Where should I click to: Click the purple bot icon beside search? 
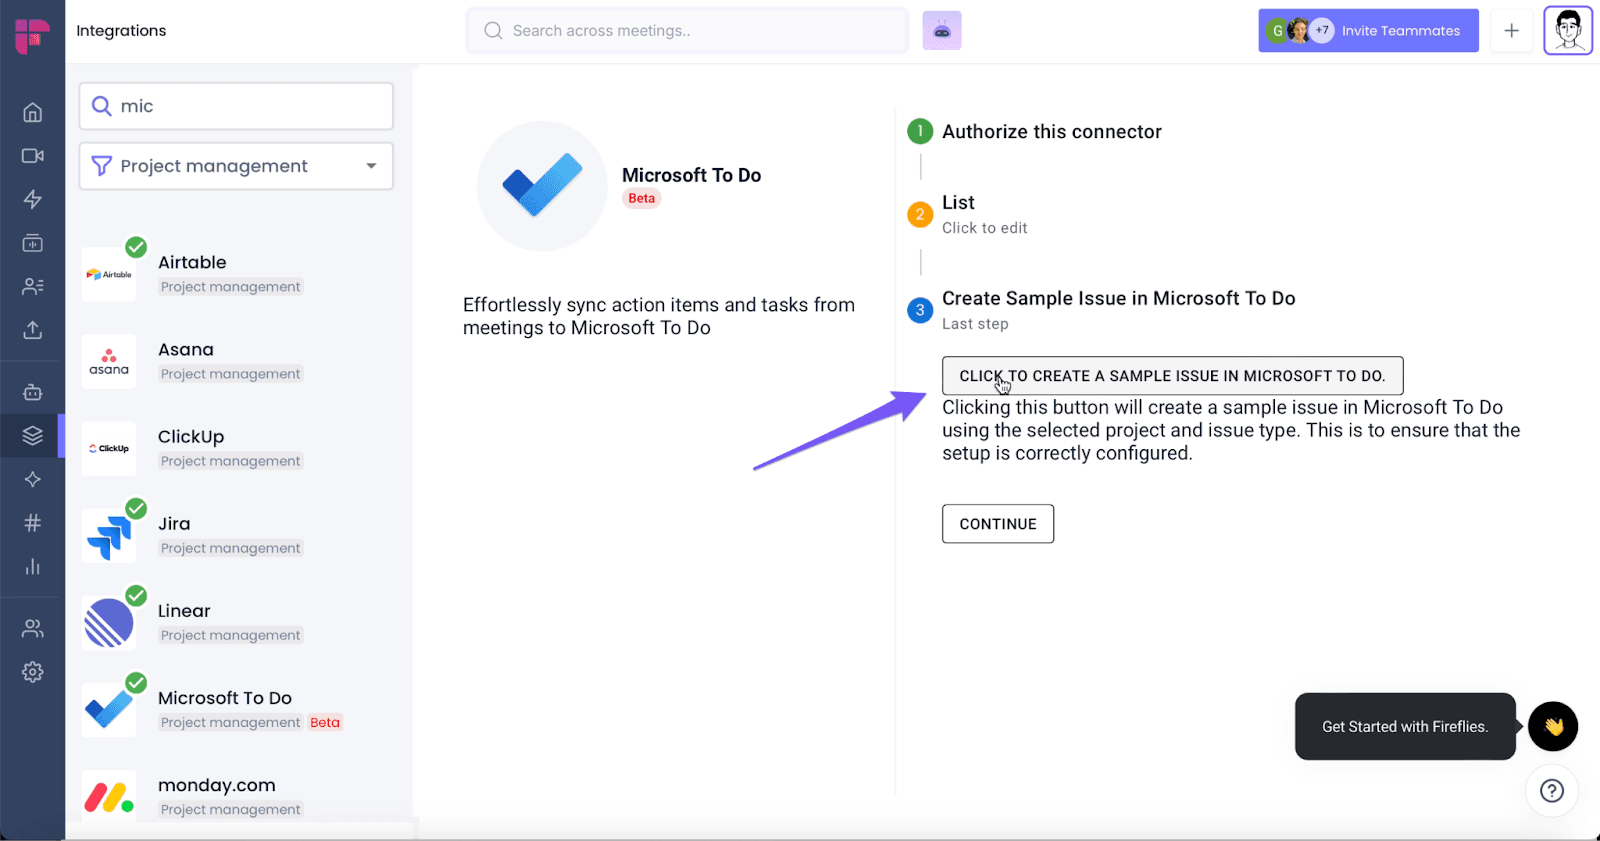click(x=942, y=31)
